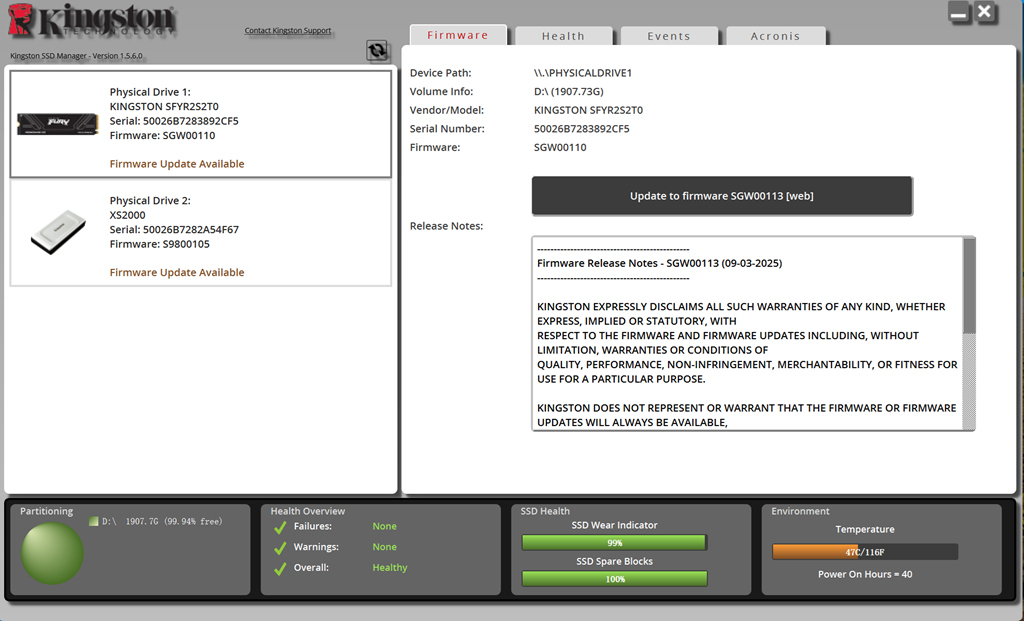Screen dimensions: 1024x621
Task: Click inside the release notes text box
Action: pyautogui.click(x=748, y=333)
